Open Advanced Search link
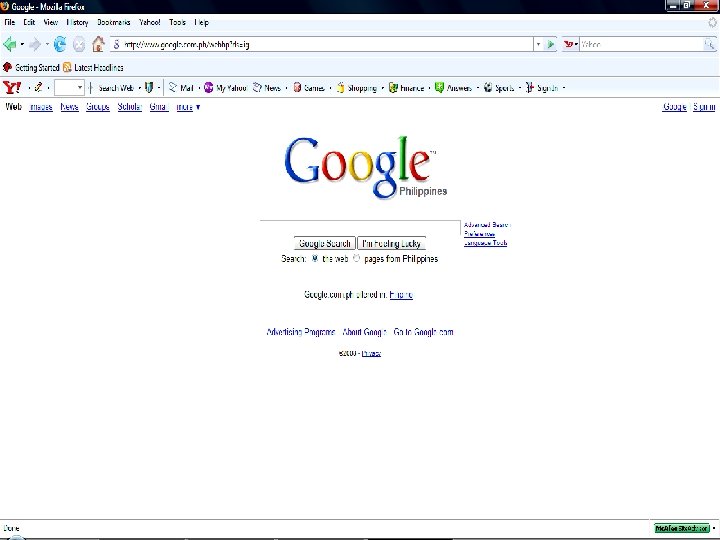Viewport: 720px width, 540px height. coord(487,225)
